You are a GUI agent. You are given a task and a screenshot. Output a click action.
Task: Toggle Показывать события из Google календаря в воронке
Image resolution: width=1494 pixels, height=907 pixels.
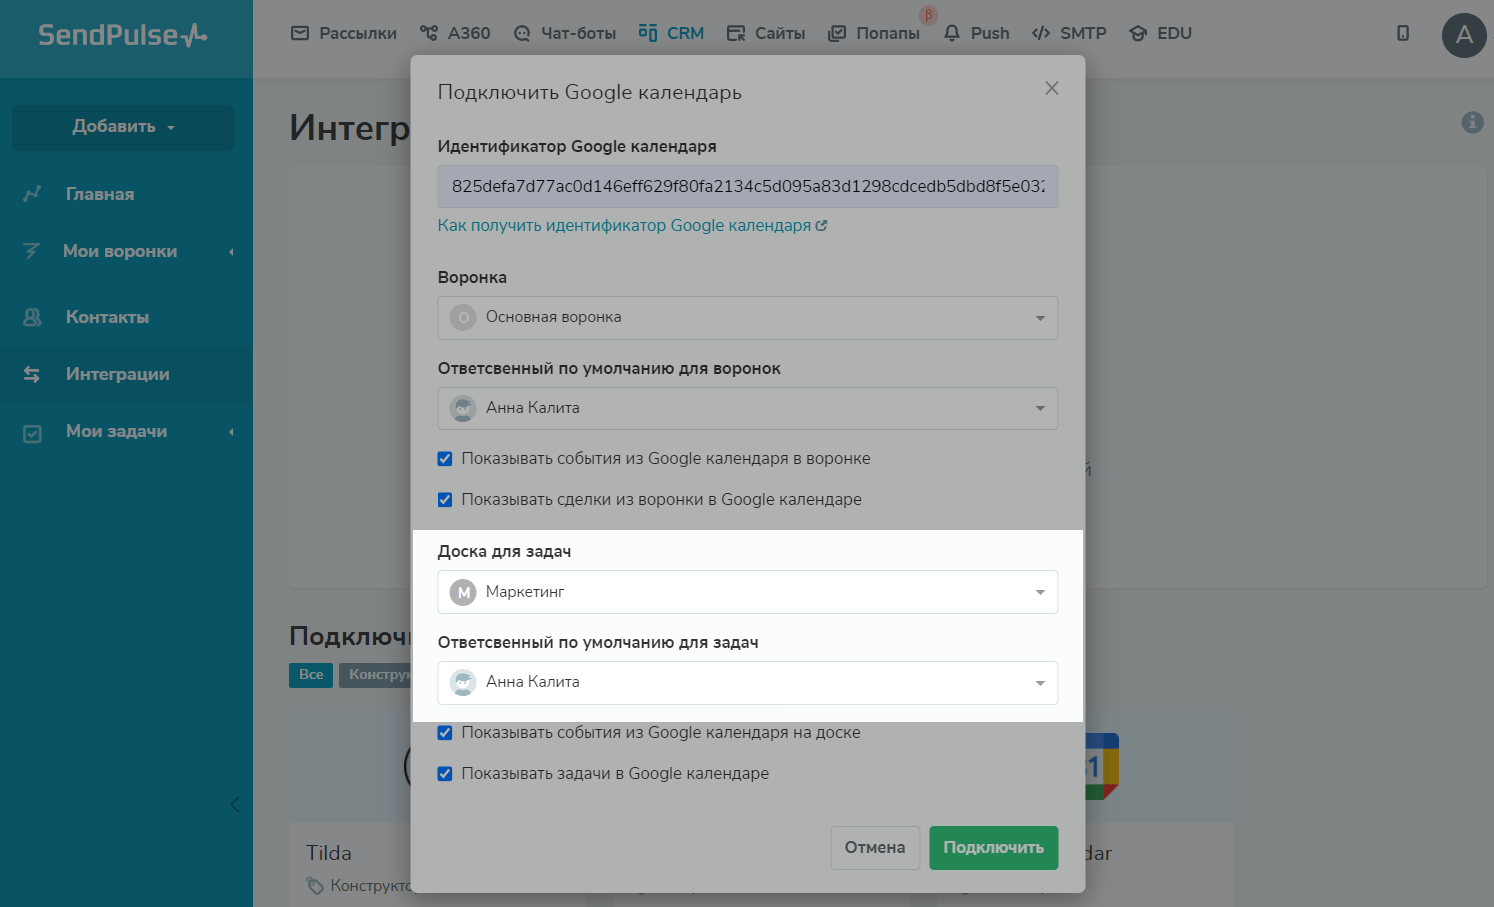tap(445, 459)
